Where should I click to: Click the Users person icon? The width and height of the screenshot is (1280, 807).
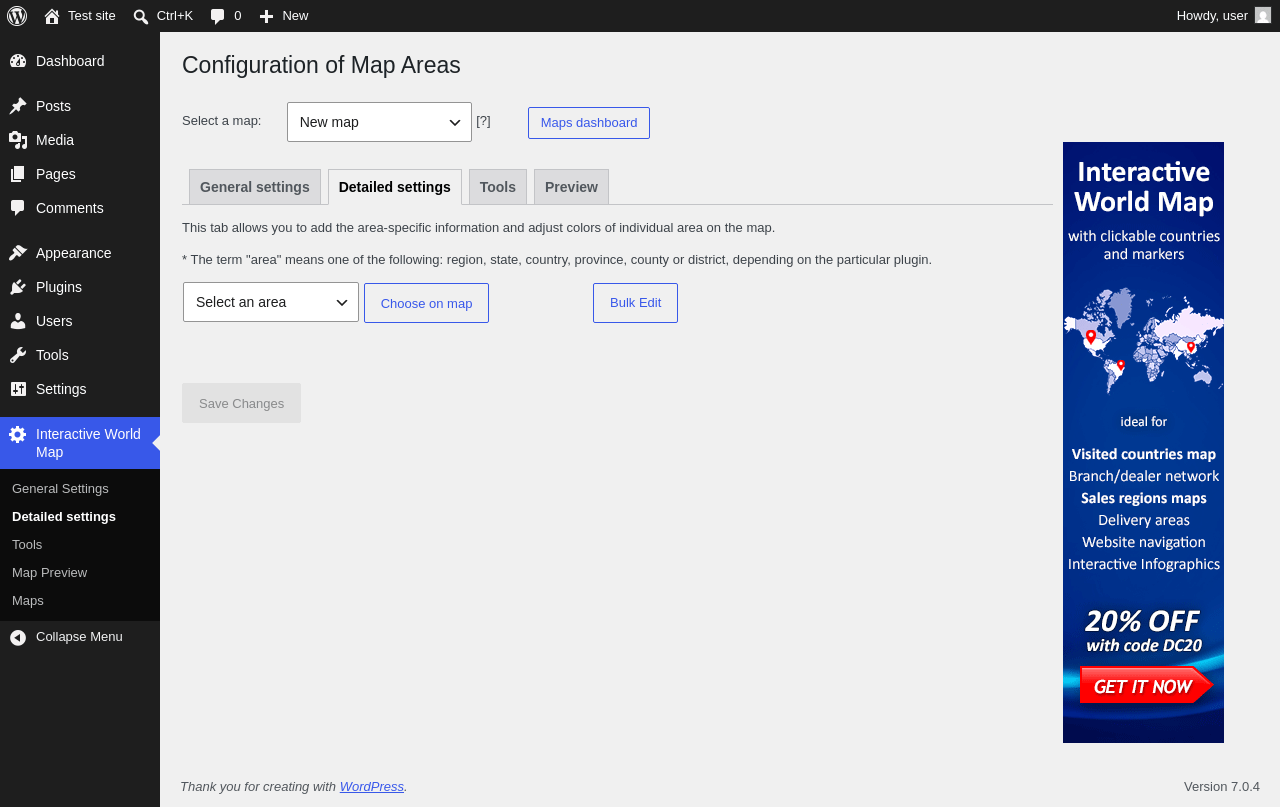18,321
